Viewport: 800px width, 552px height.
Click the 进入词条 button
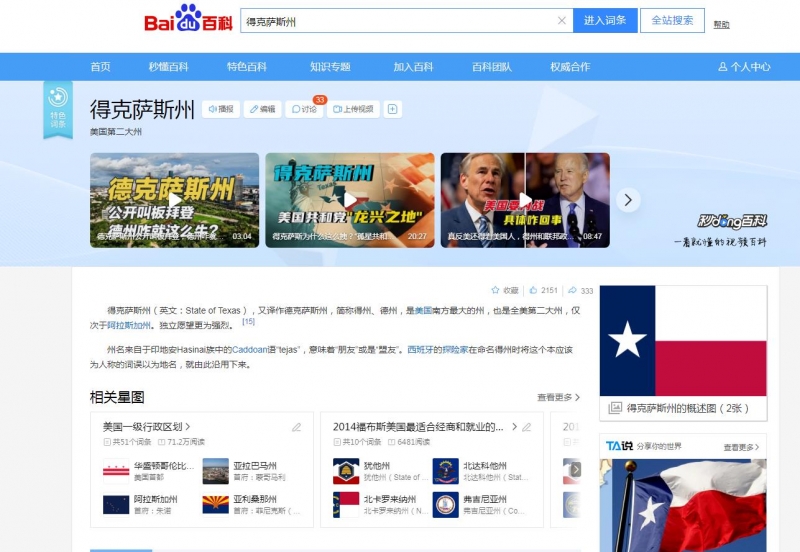[605, 20]
